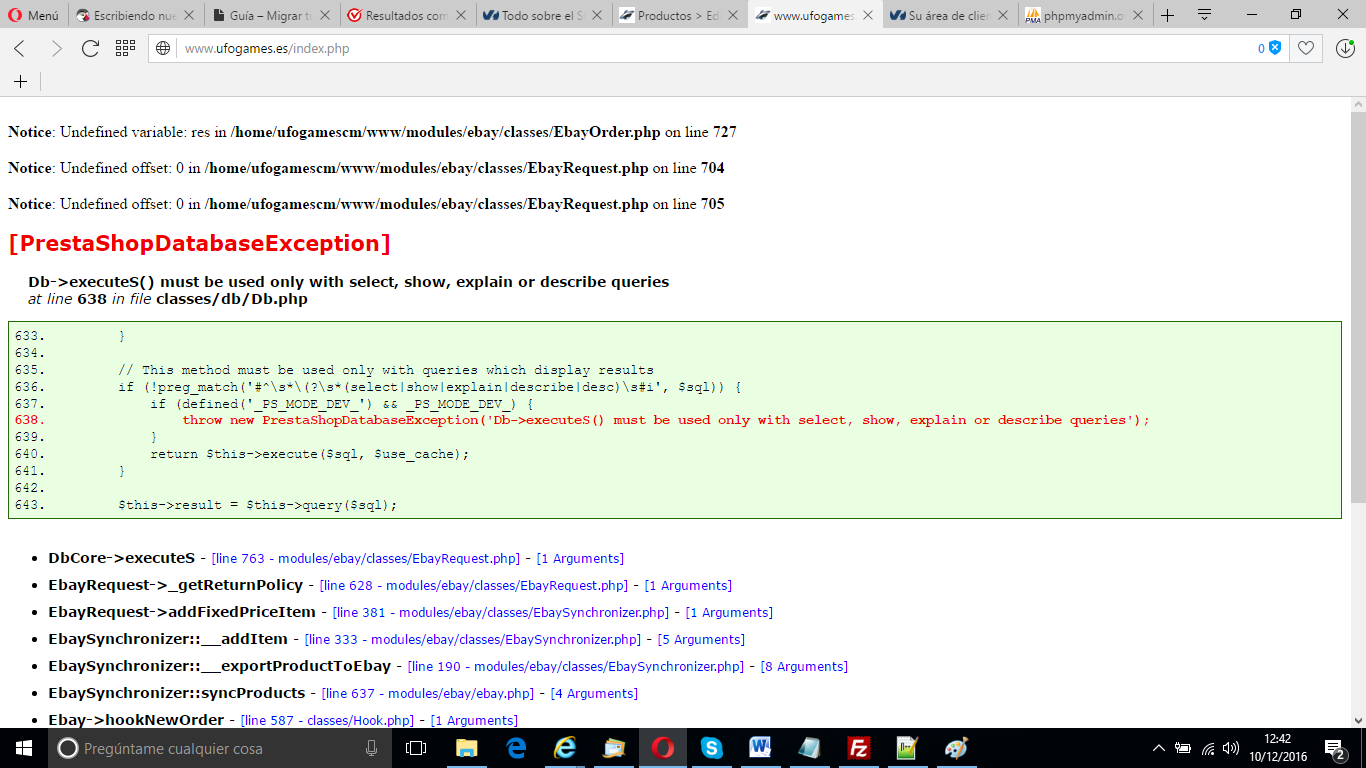Expand '1 Arguments' for EbayRequest->_getReturnPolicy
The height and width of the screenshot is (768, 1366).
click(x=688, y=586)
